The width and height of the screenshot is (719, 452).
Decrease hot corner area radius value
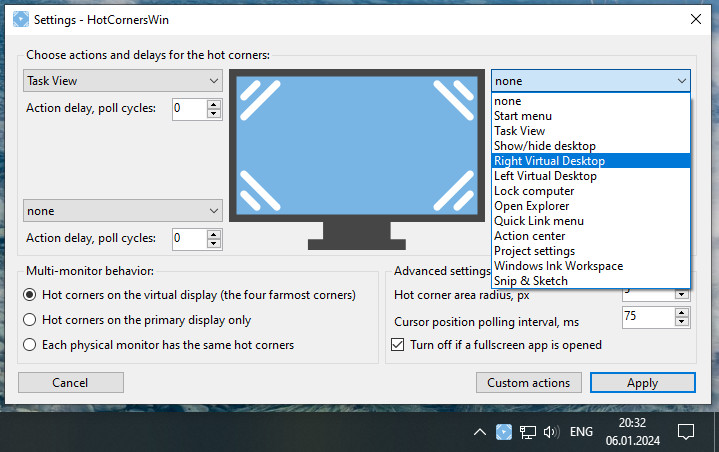(682, 294)
